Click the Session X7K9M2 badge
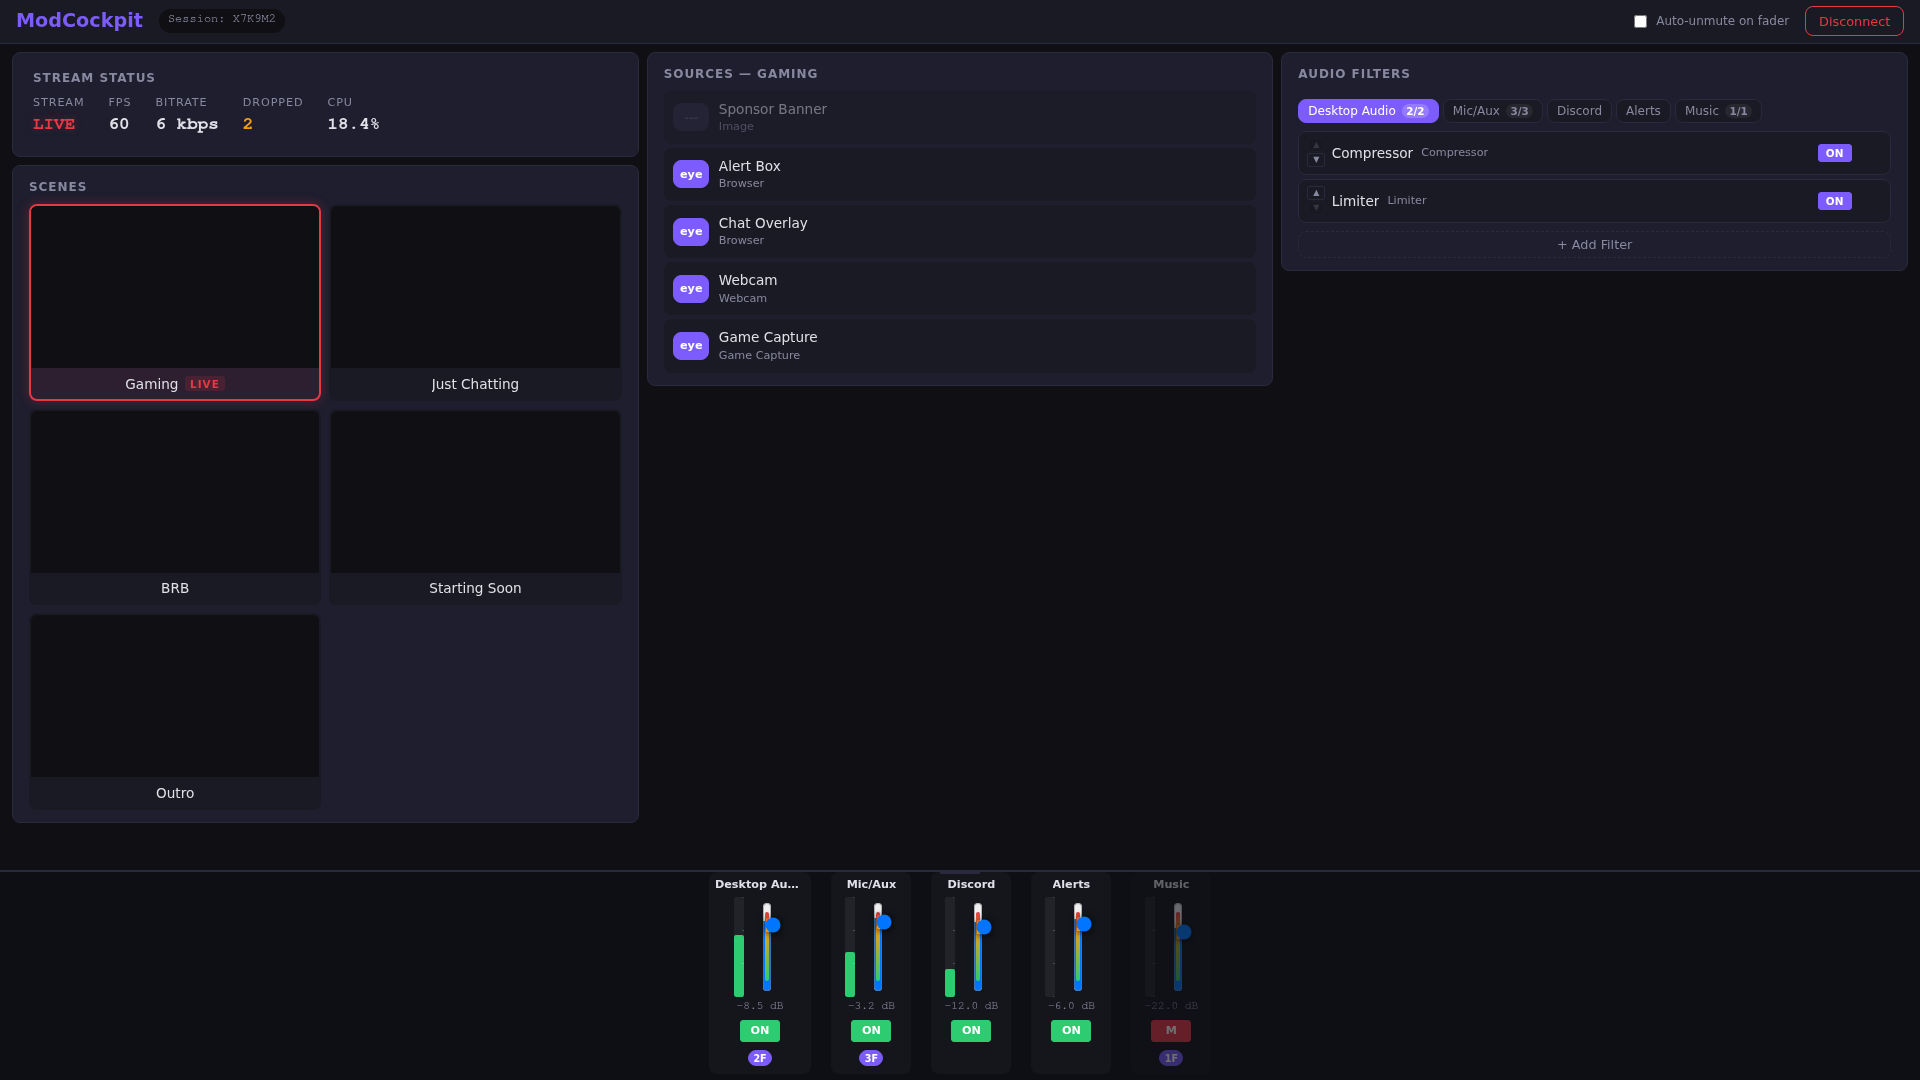The width and height of the screenshot is (1920, 1080). pos(221,20)
